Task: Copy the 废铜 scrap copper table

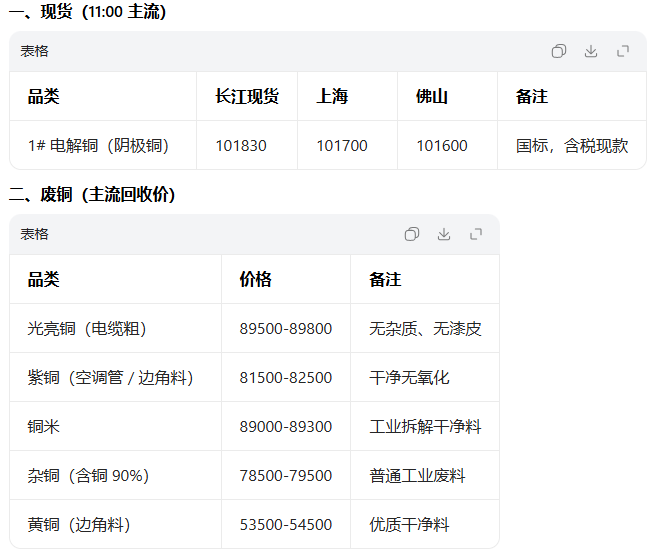Action: click(412, 234)
